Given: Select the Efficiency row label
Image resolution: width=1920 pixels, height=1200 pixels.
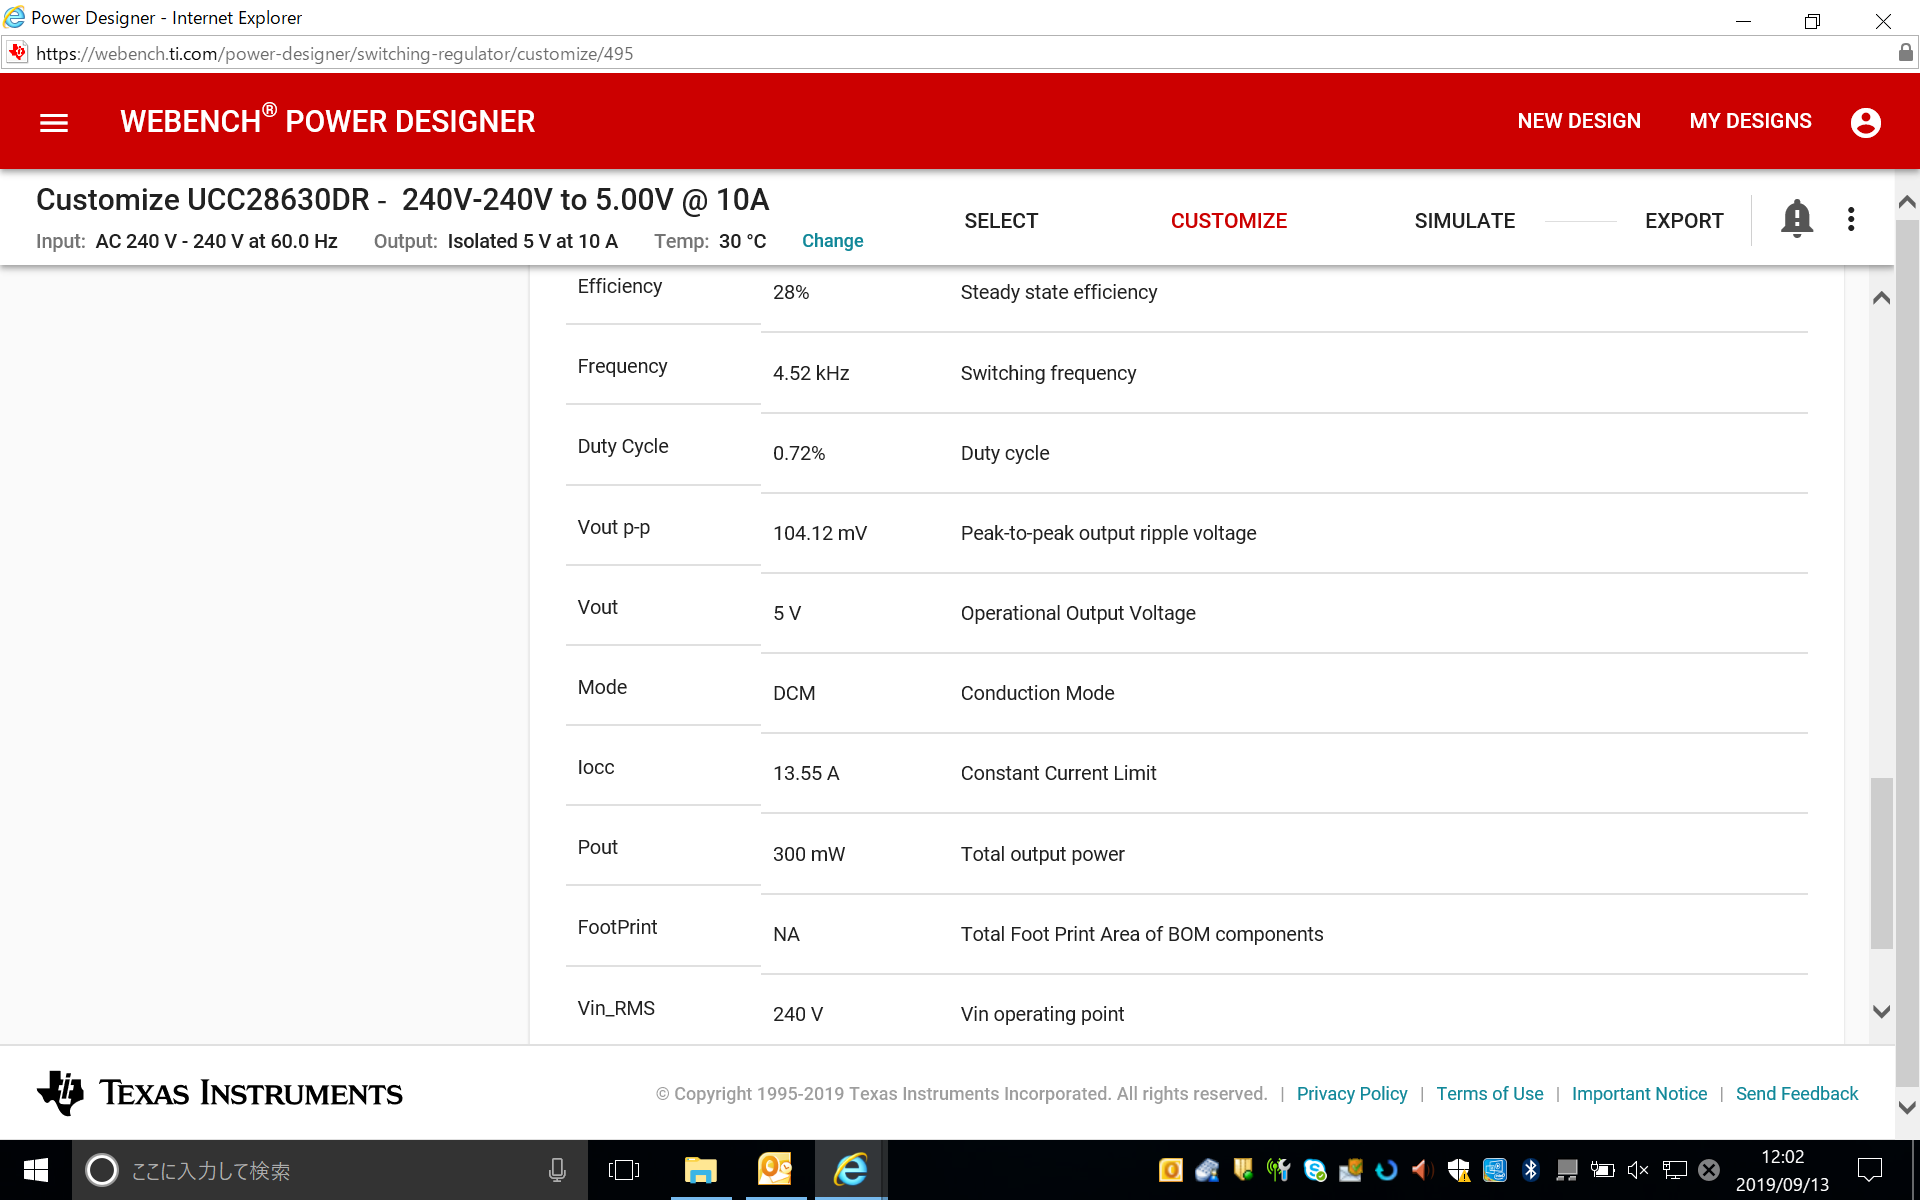Looking at the screenshot, I should pyautogui.click(x=619, y=287).
